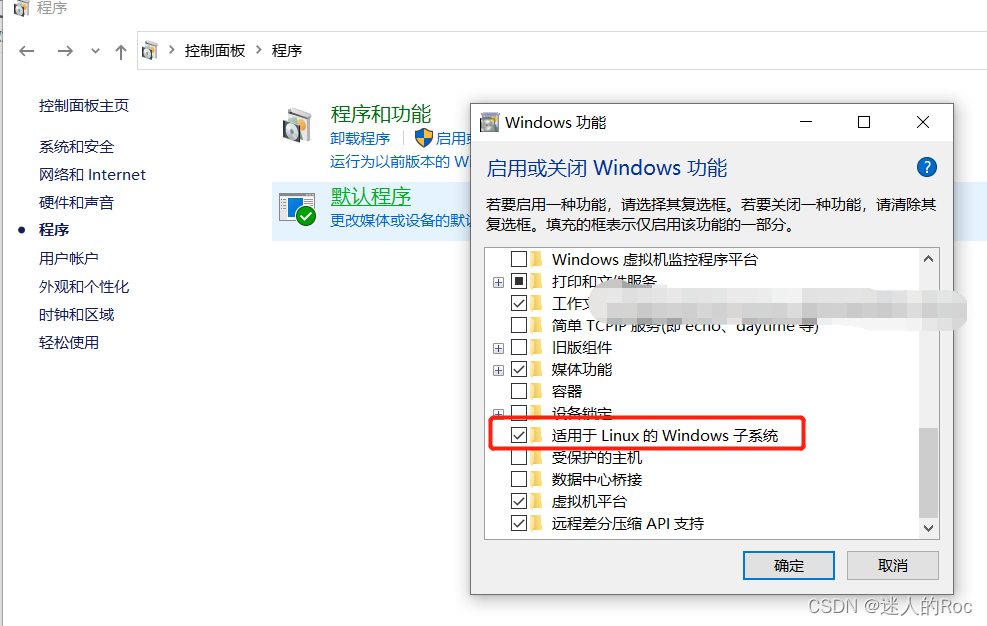Click the 确定 button
Screen dimensions: 987x626
pos(789,566)
